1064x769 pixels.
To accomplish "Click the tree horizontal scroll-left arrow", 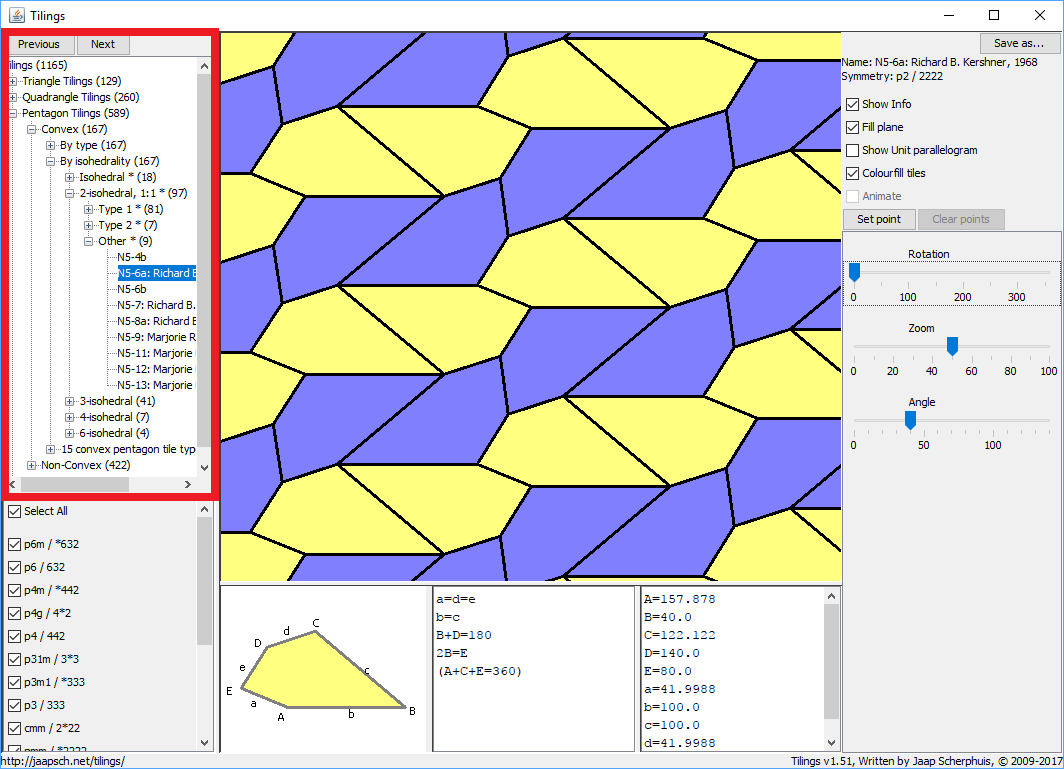I will point(13,485).
